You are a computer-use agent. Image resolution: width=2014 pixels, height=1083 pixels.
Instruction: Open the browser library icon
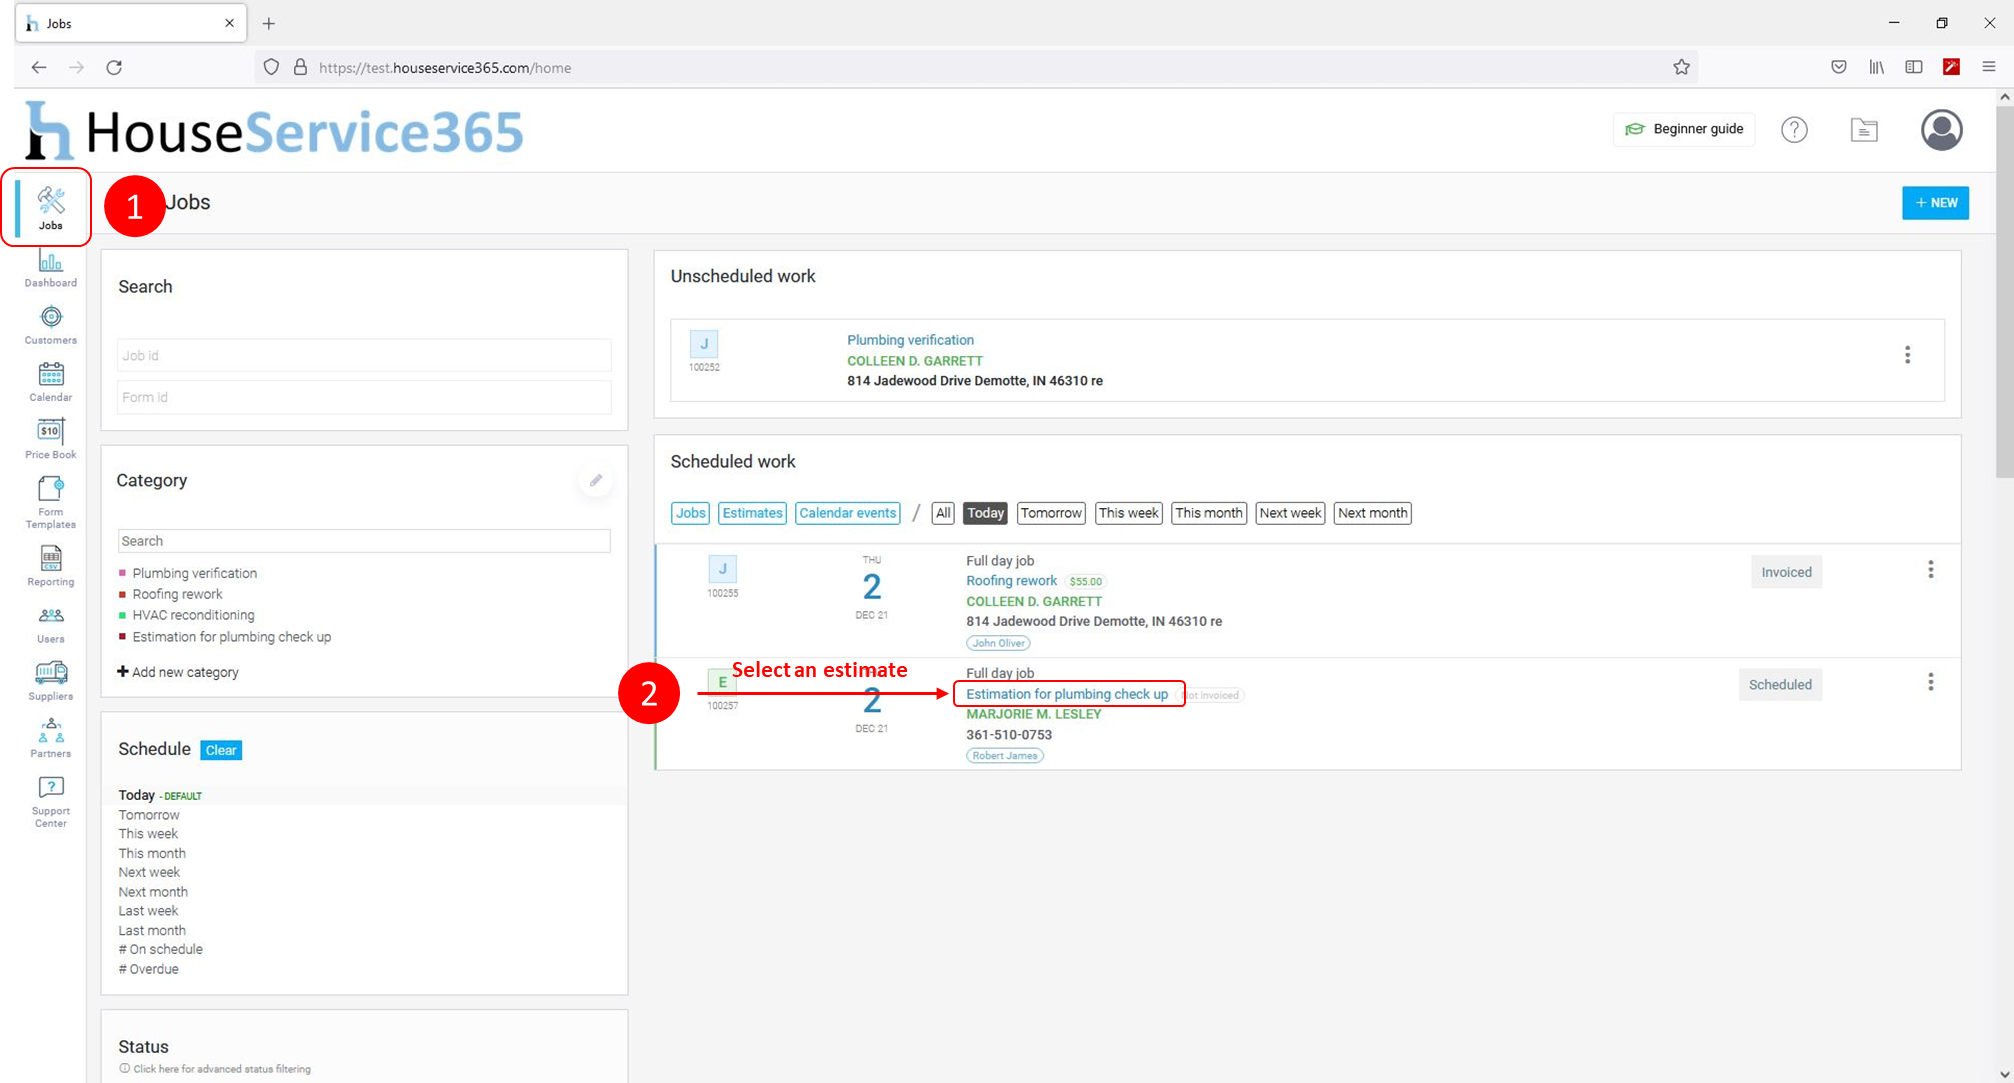[1876, 67]
